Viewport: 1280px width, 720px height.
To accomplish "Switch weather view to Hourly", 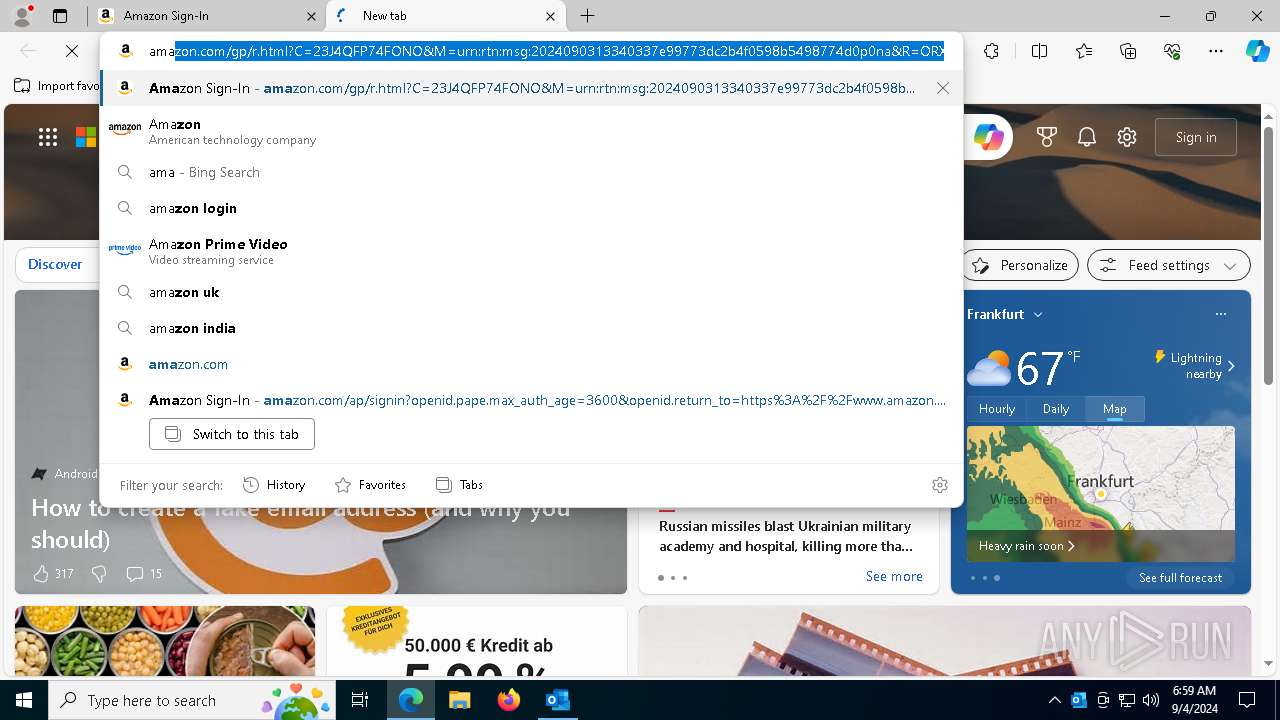I will [997, 408].
